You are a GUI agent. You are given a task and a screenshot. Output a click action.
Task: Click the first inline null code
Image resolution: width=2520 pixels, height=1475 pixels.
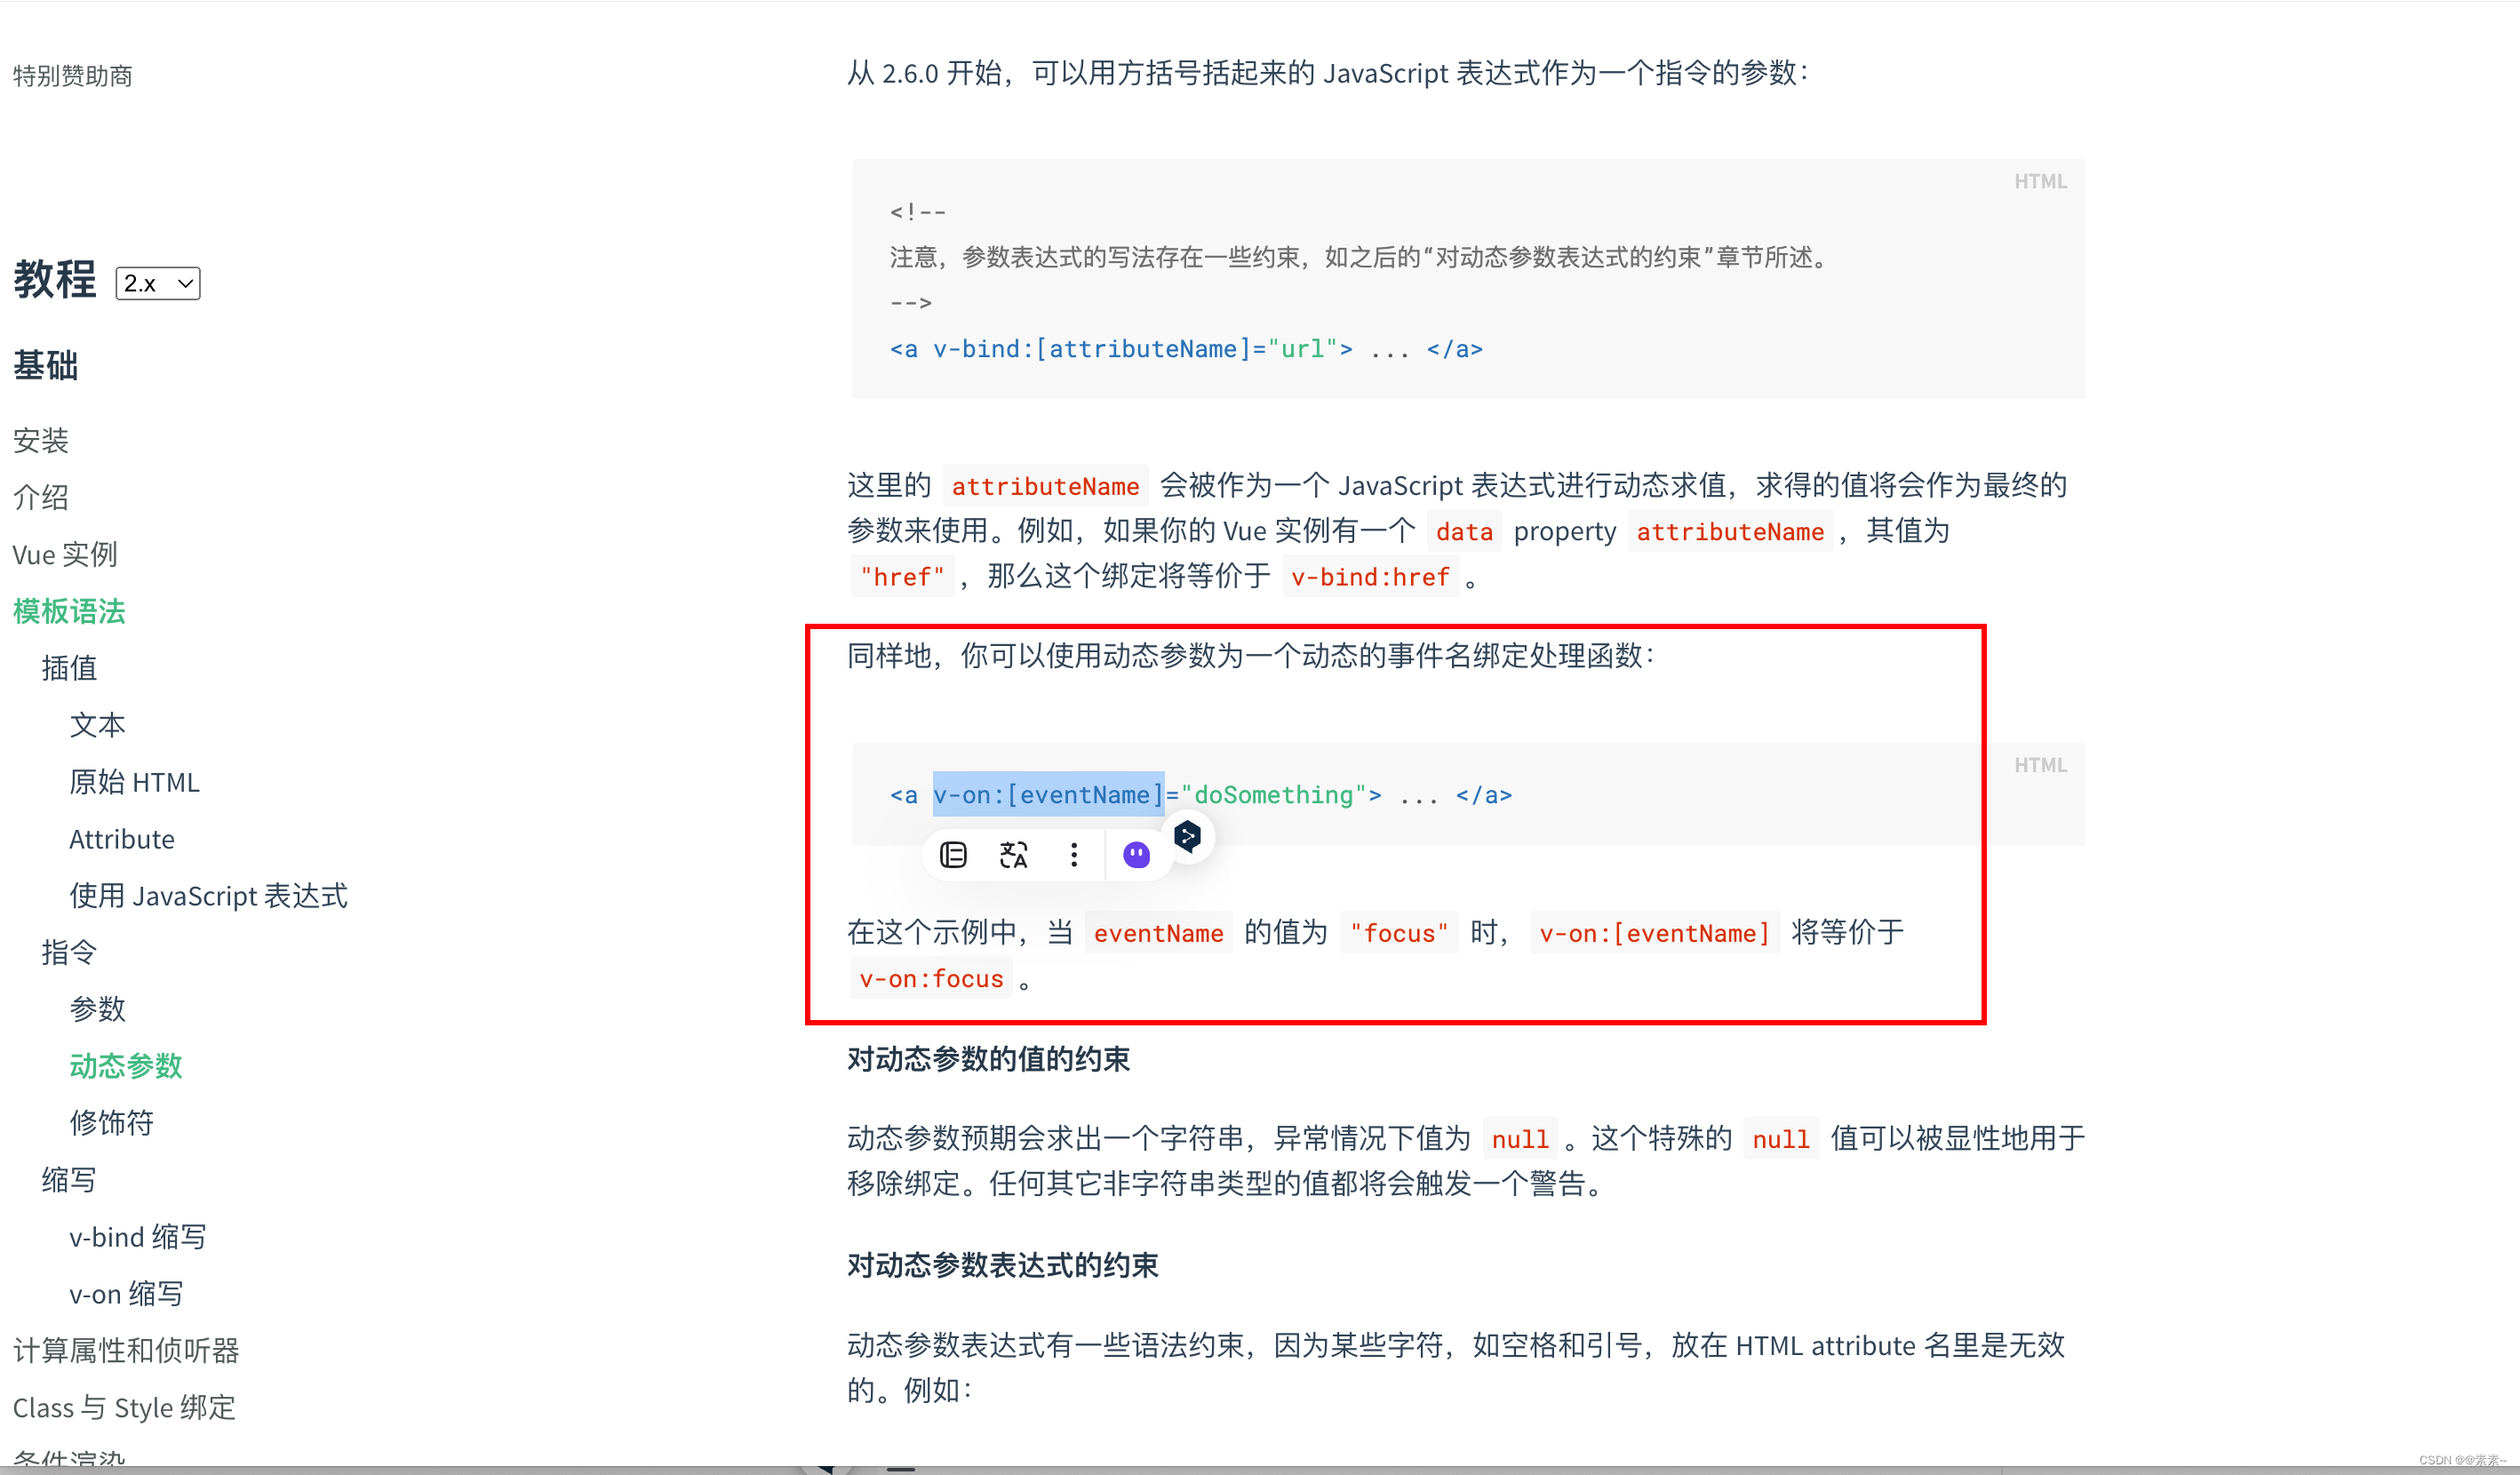pyautogui.click(x=1520, y=1139)
